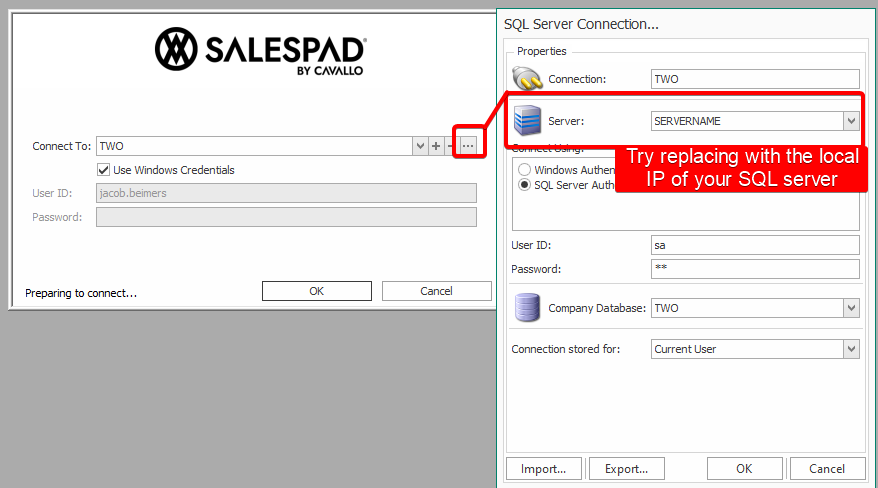Add a new connection with the plus icon
Viewport: 878px width, 488px height.
pyautogui.click(x=436, y=146)
